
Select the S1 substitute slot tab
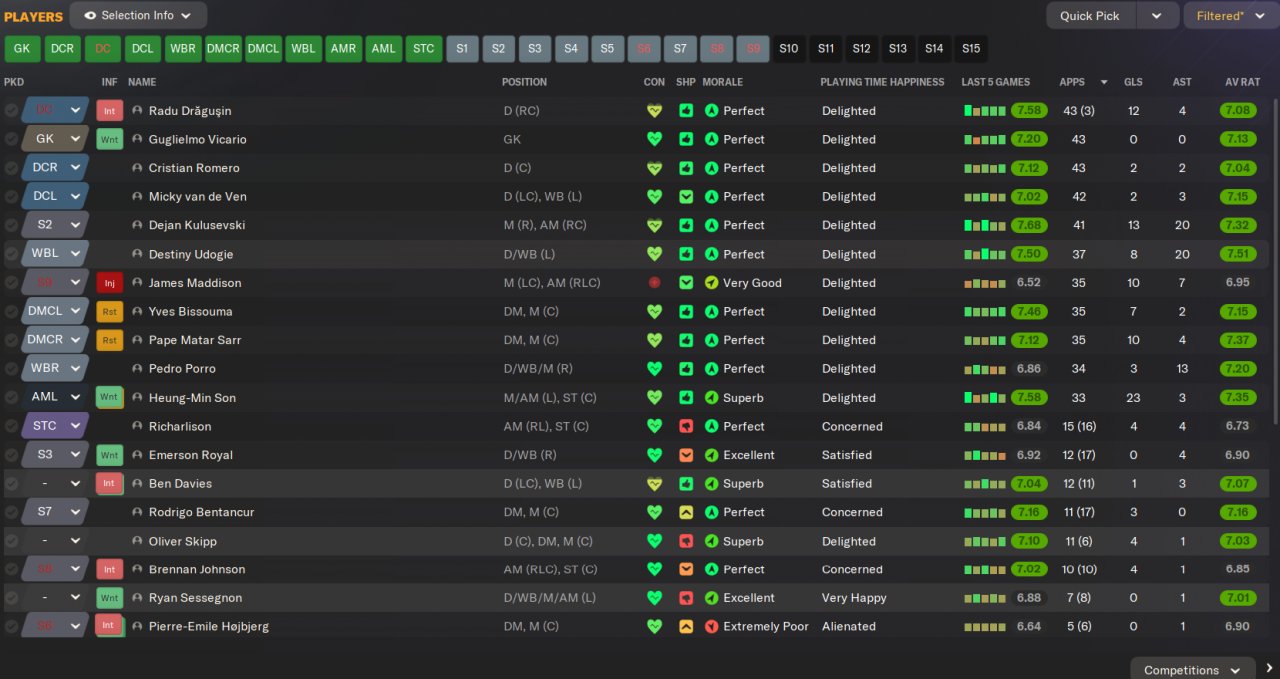(461, 48)
